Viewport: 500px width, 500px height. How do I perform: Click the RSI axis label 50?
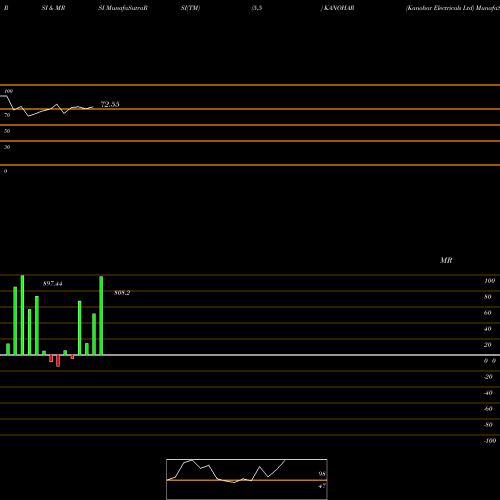pos(7,131)
